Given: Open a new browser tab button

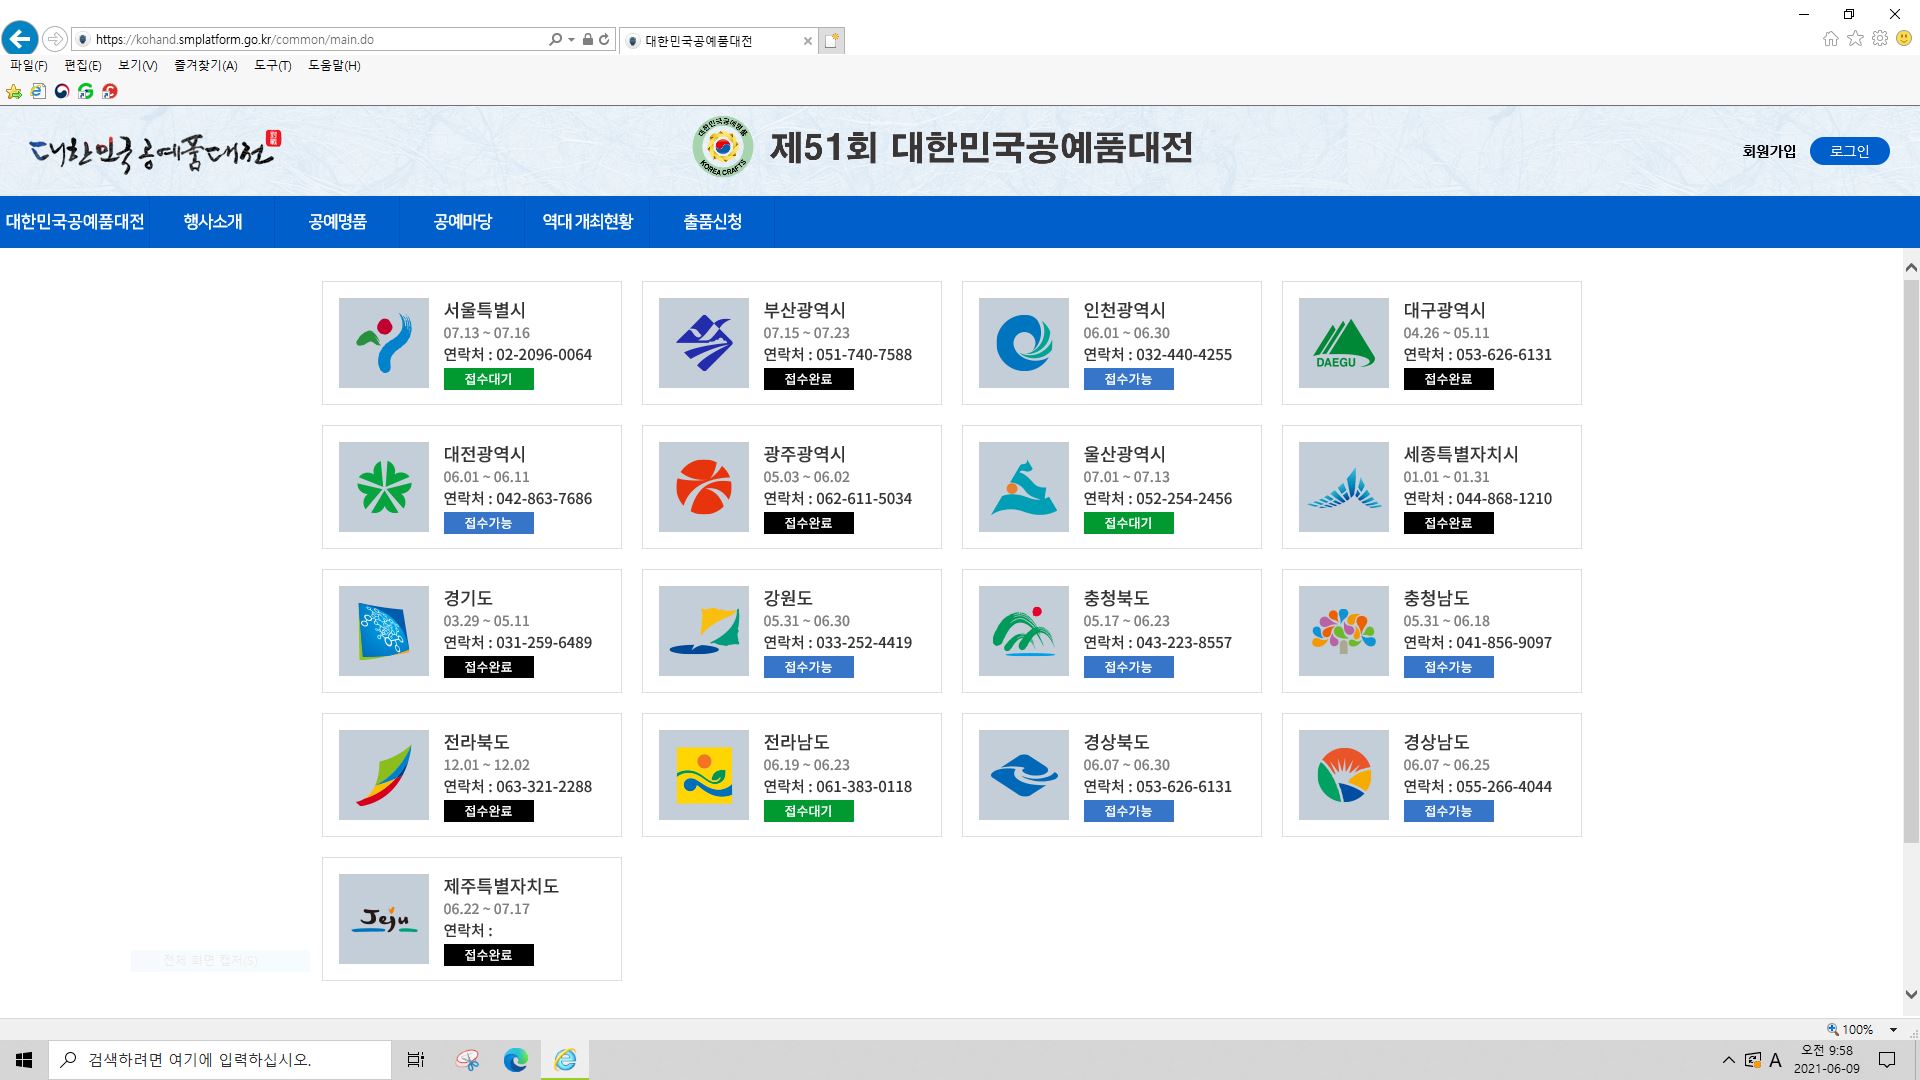Looking at the screenshot, I should (x=832, y=40).
